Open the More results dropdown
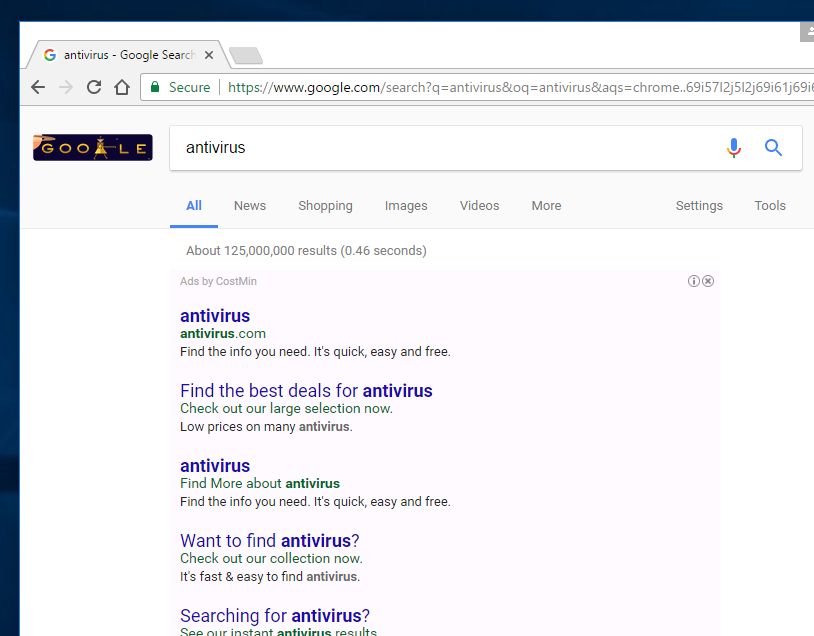 (x=546, y=205)
